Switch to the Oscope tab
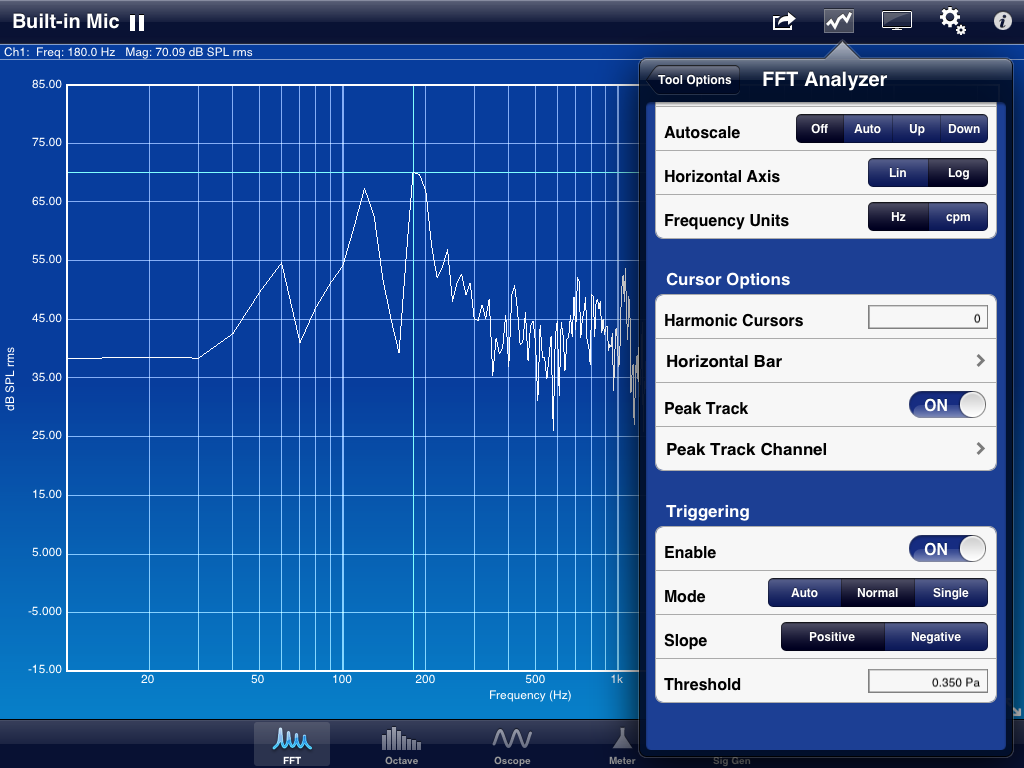 point(511,745)
